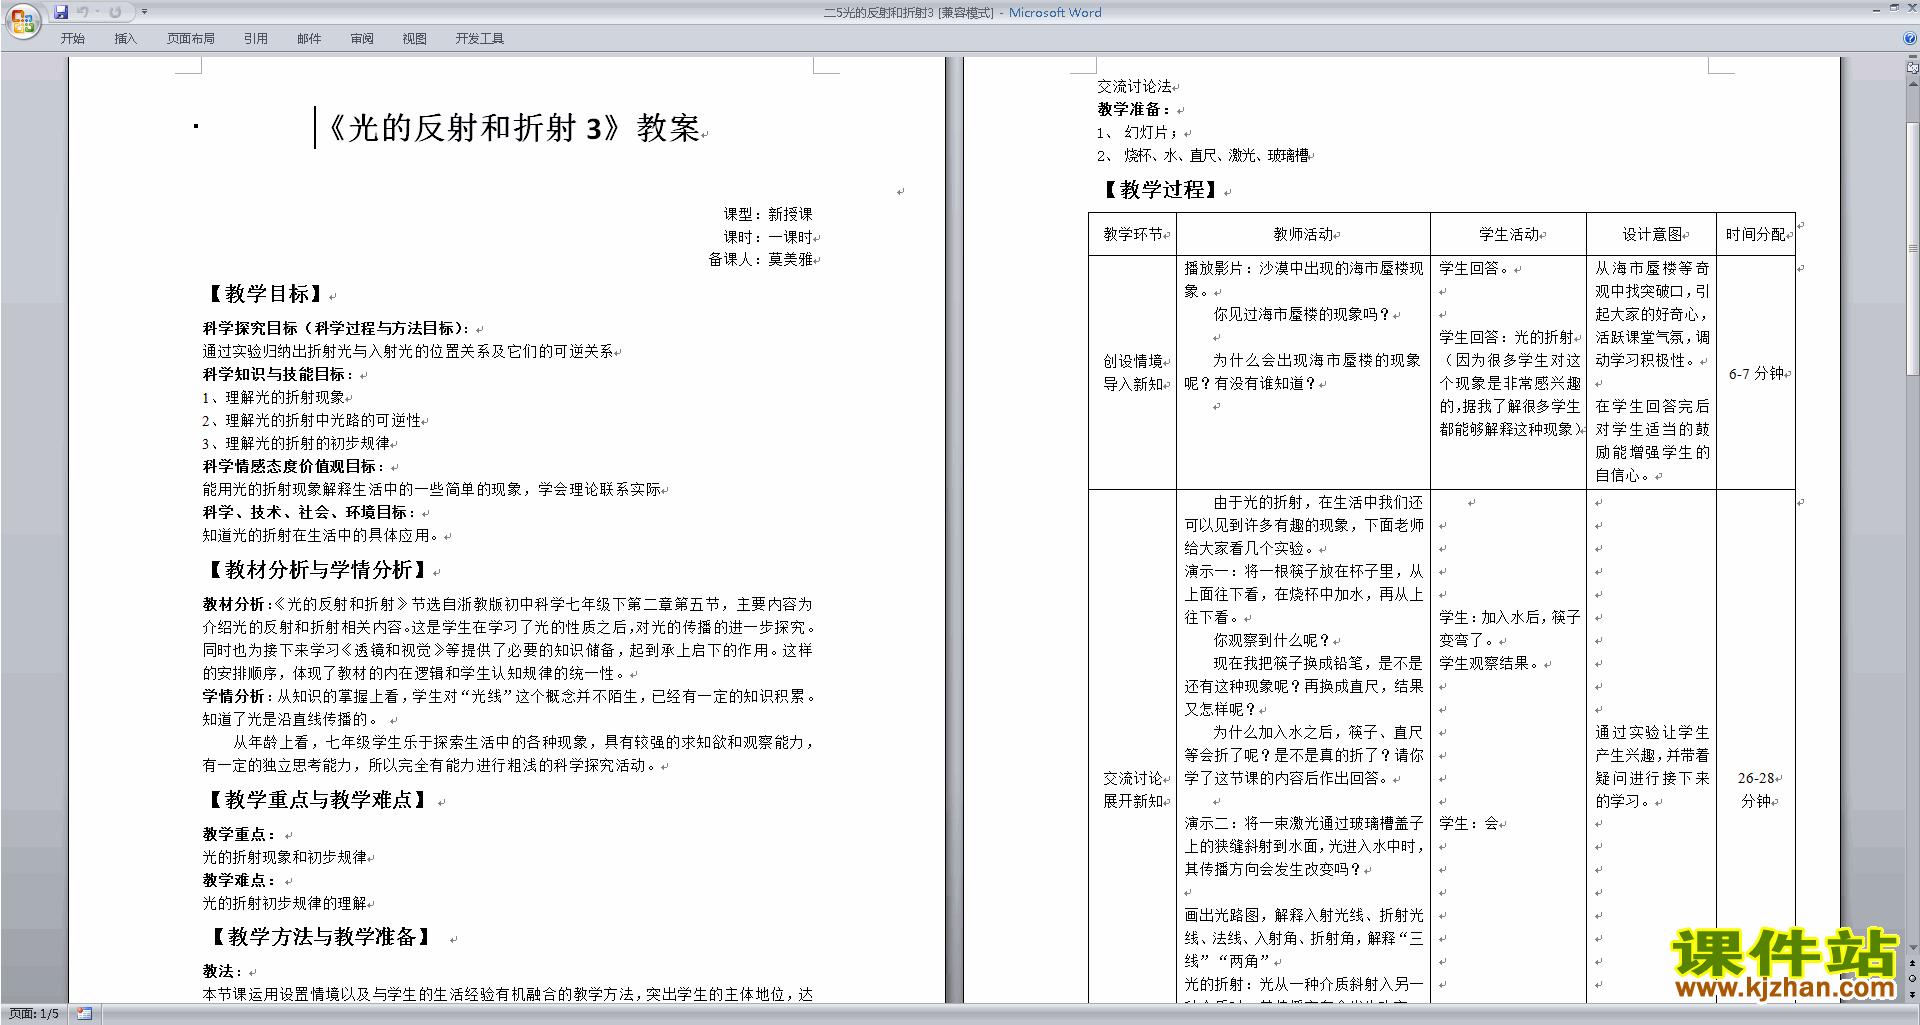Click the 教师活动 table header cell
Image resolution: width=1920 pixels, height=1025 pixels.
click(1303, 234)
